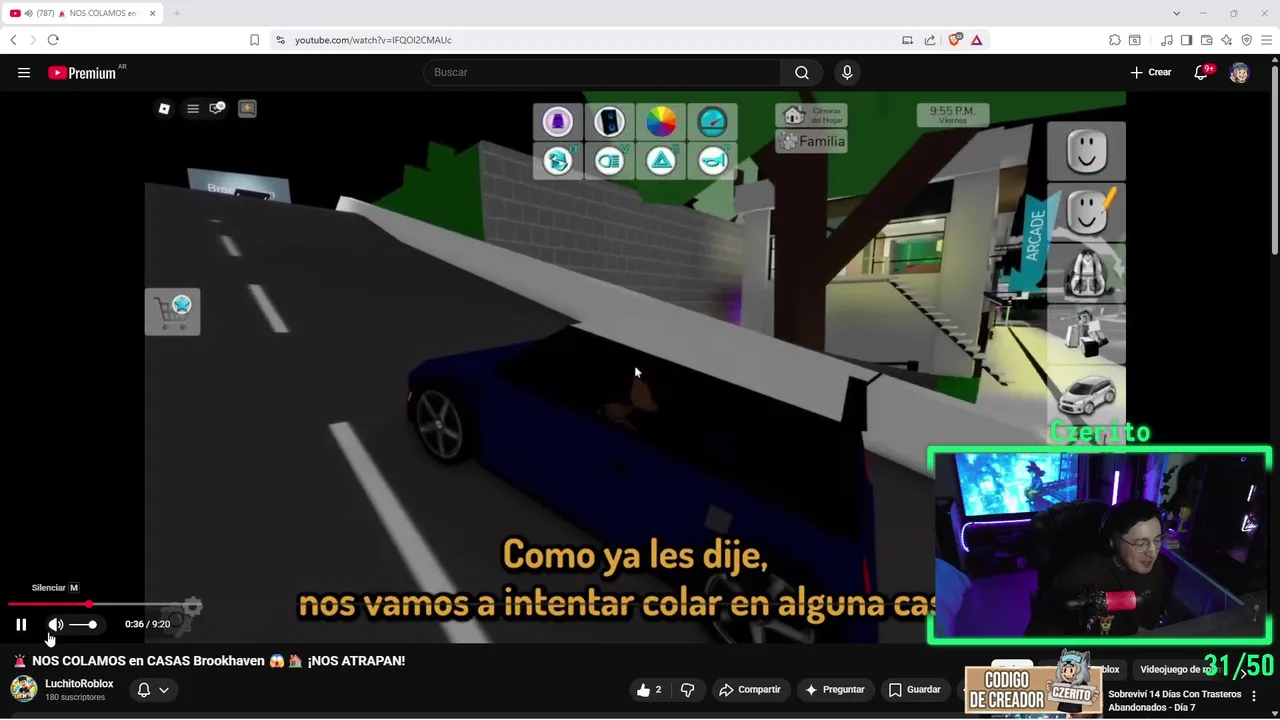Open the browser extensions puzzle icon
The width and height of the screenshot is (1280, 720).
coord(1115,40)
